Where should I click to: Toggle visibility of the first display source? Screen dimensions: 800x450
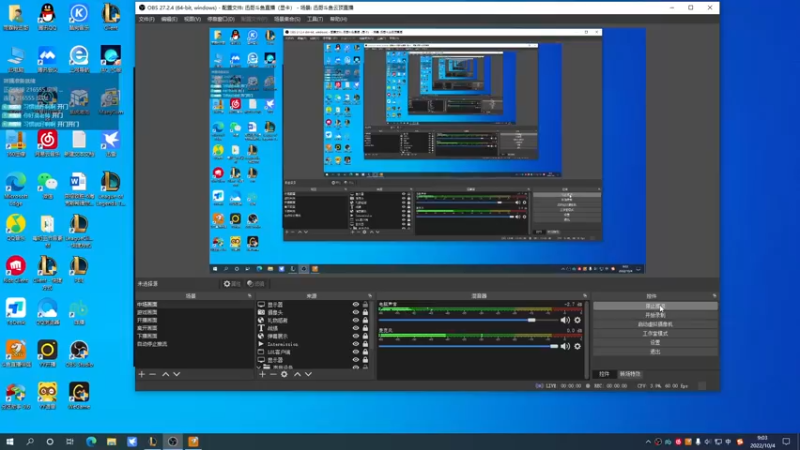pos(356,305)
